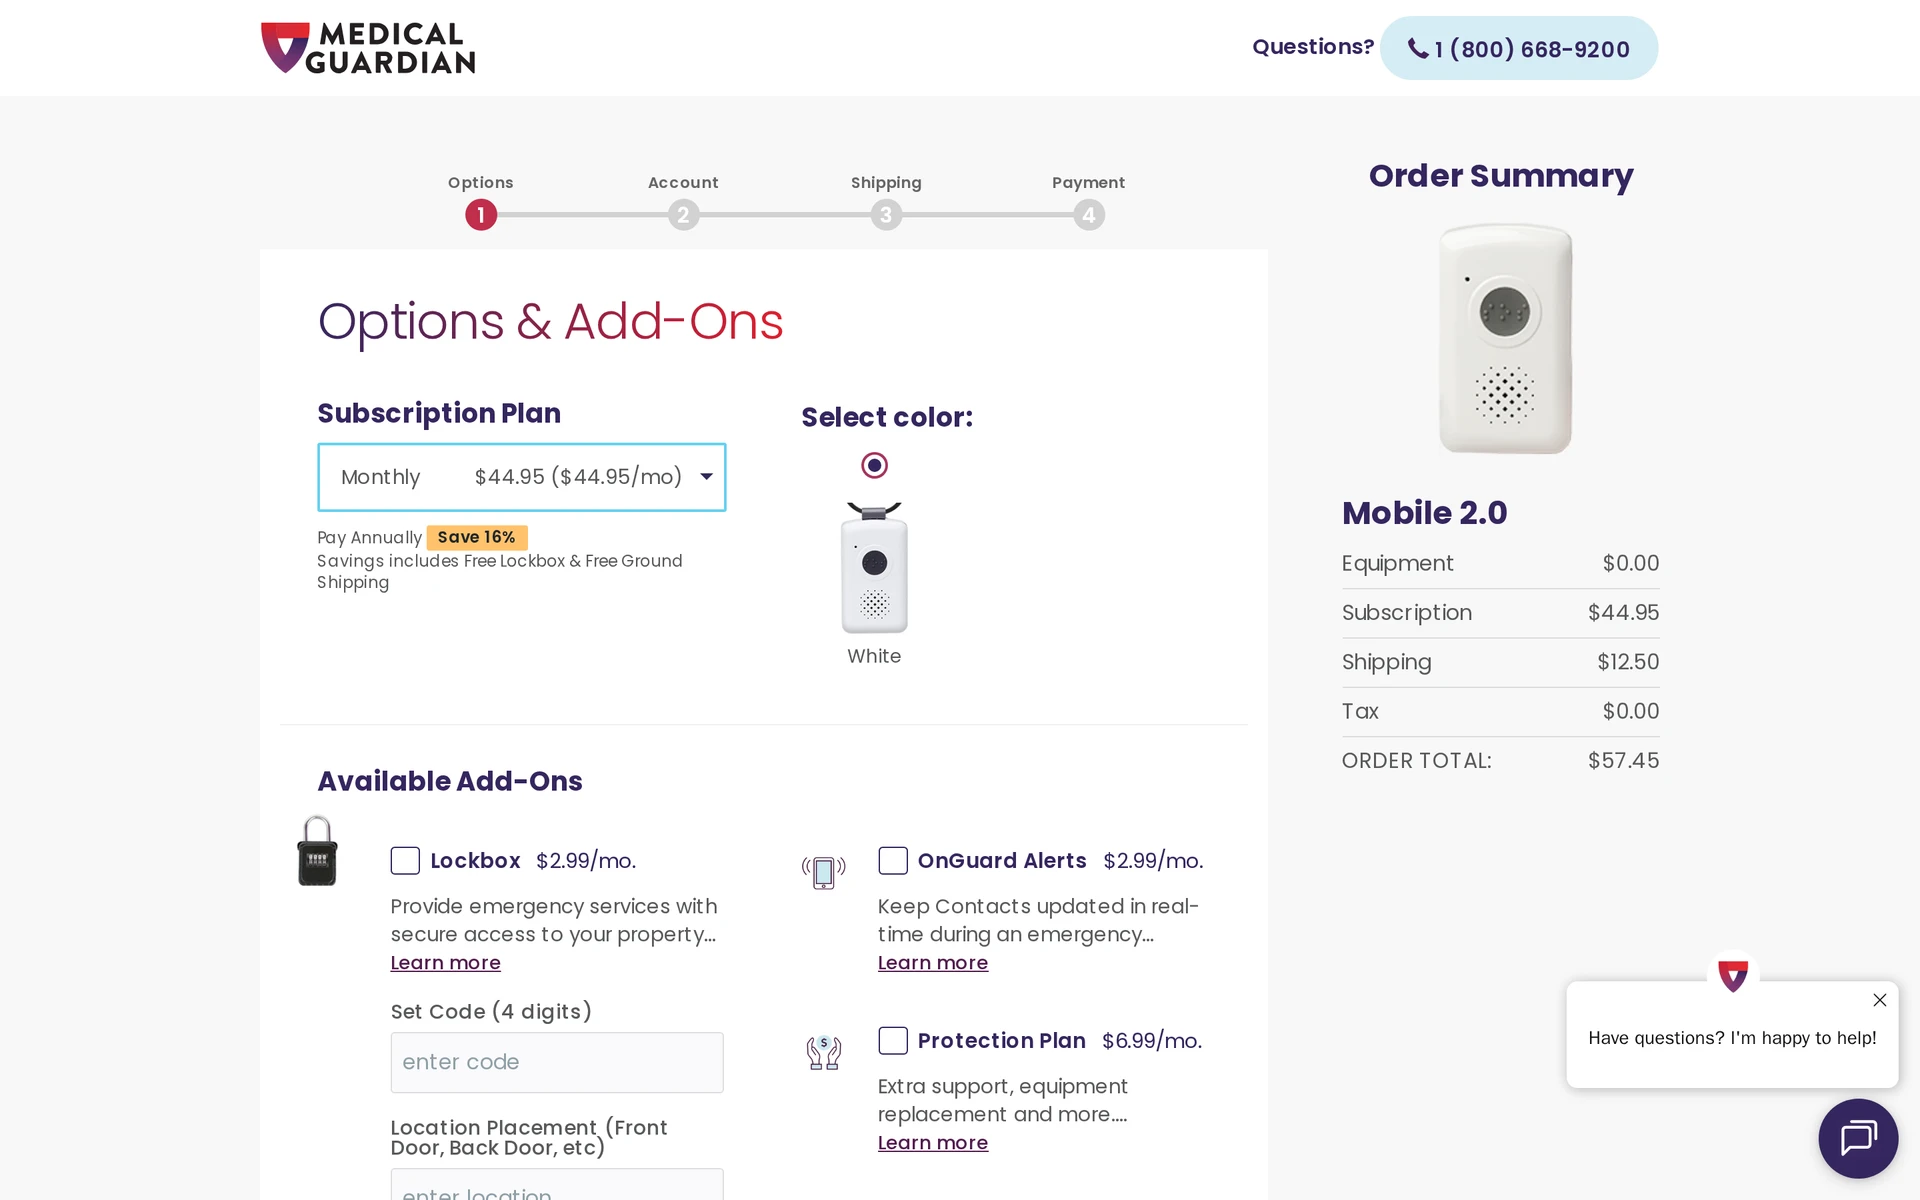Viewport: 1920px width, 1200px height.
Task: Click the OnGuard Alerts title
Action: (x=1002, y=861)
